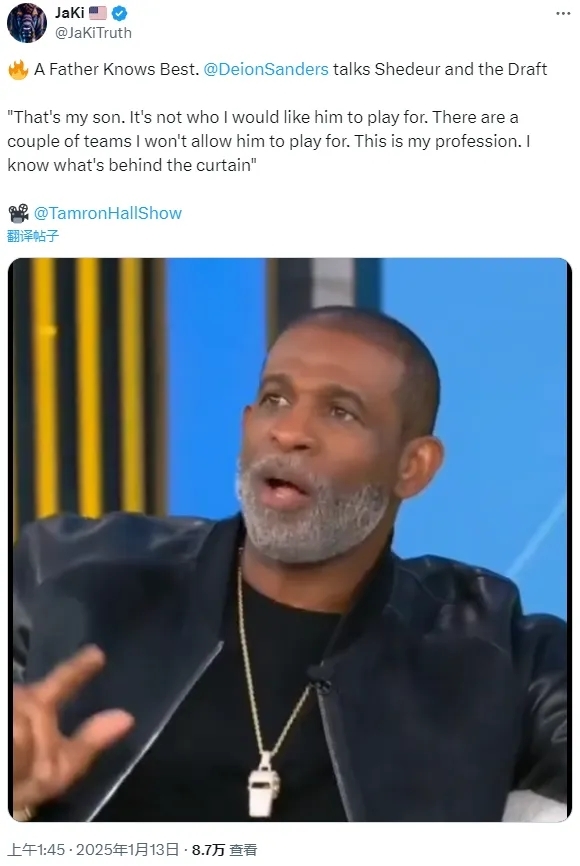This screenshot has width=580, height=866.
Task: Click the fire emoji starting the post
Action: point(18,70)
